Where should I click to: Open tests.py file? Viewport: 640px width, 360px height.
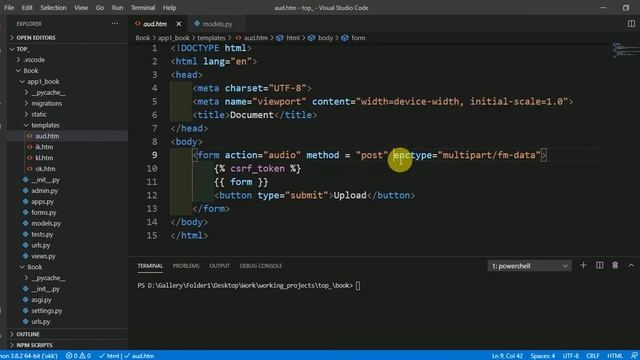click(67, 234)
